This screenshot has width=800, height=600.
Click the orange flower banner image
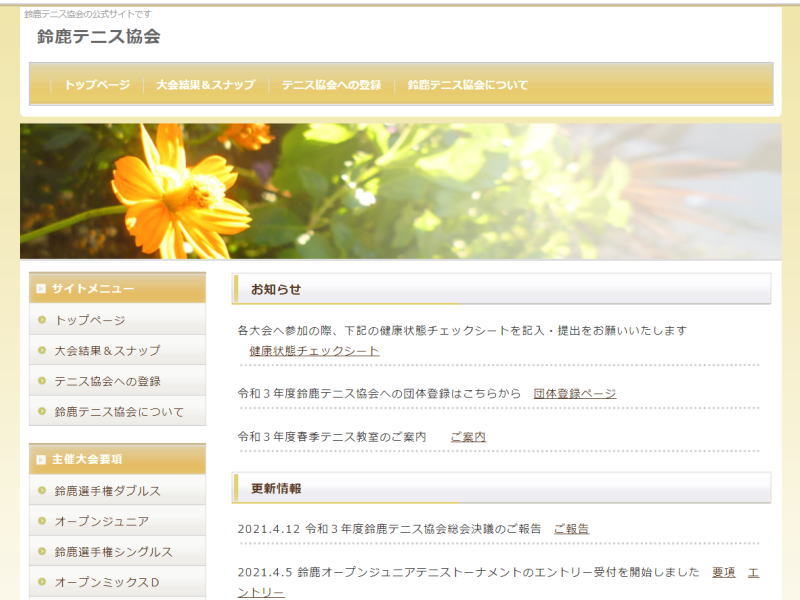coord(400,191)
